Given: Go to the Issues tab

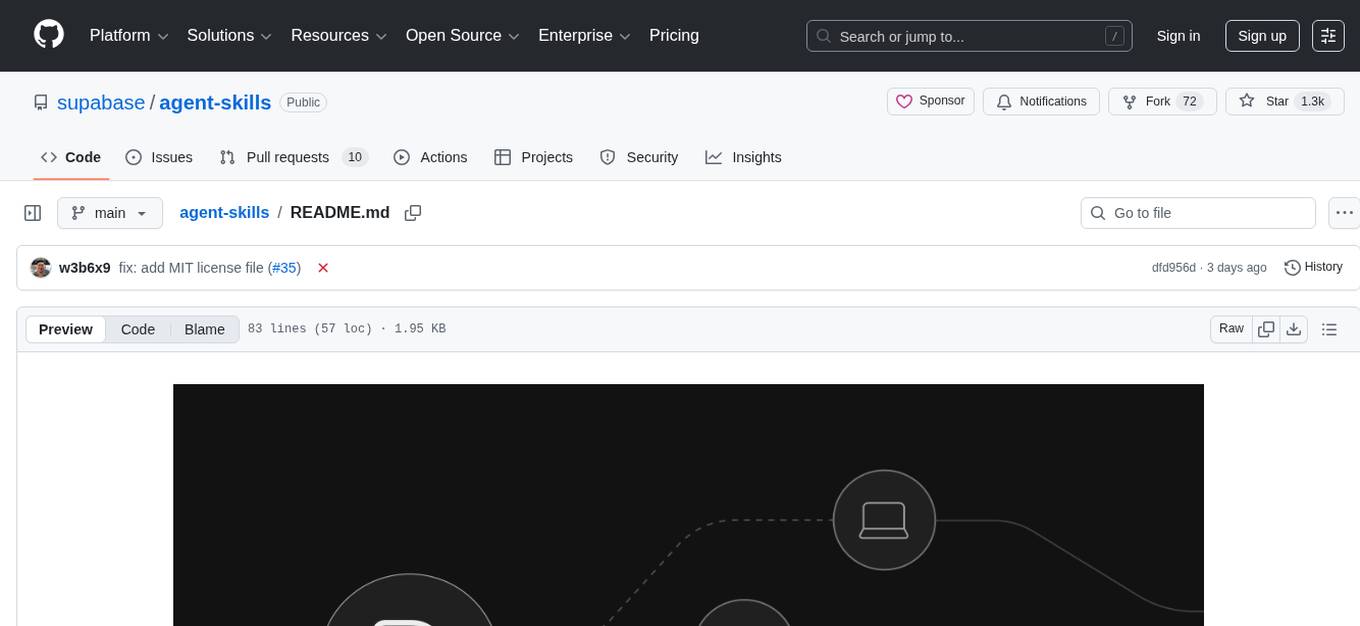Looking at the screenshot, I should click(159, 157).
